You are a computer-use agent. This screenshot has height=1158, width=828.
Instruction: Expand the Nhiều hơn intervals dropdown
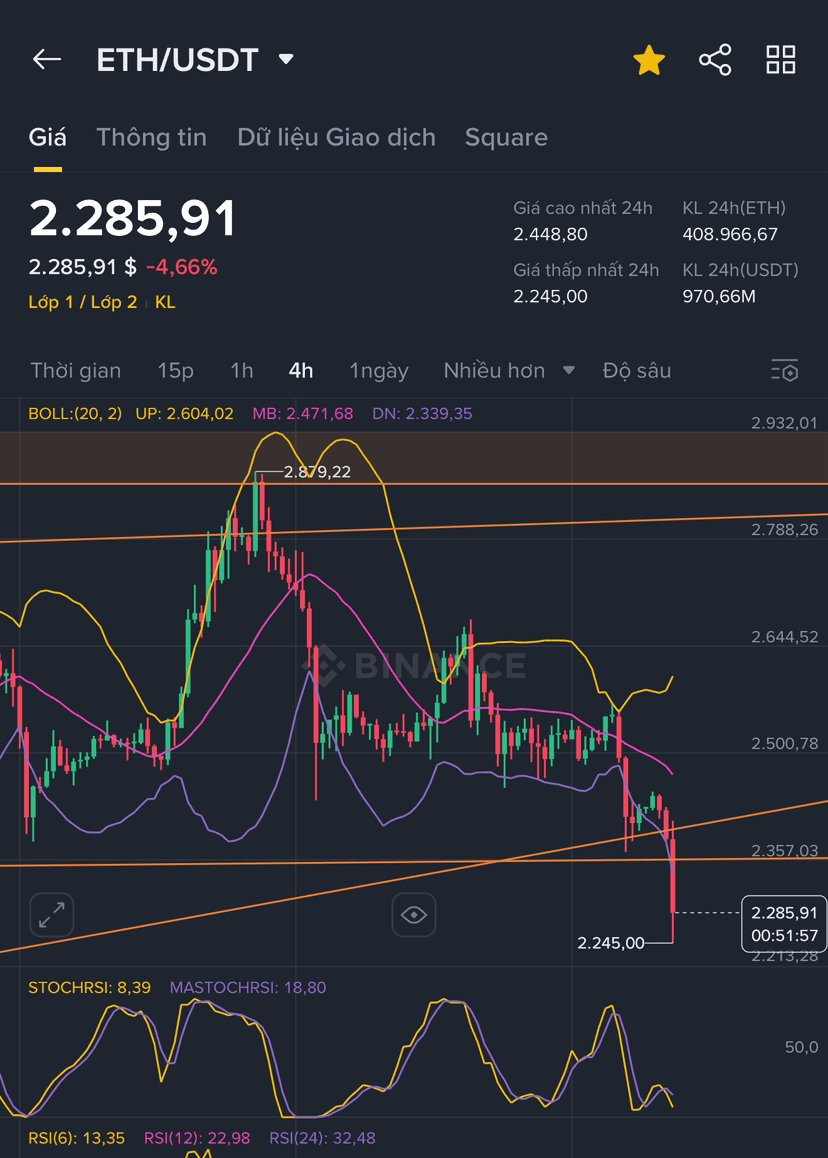(509, 371)
